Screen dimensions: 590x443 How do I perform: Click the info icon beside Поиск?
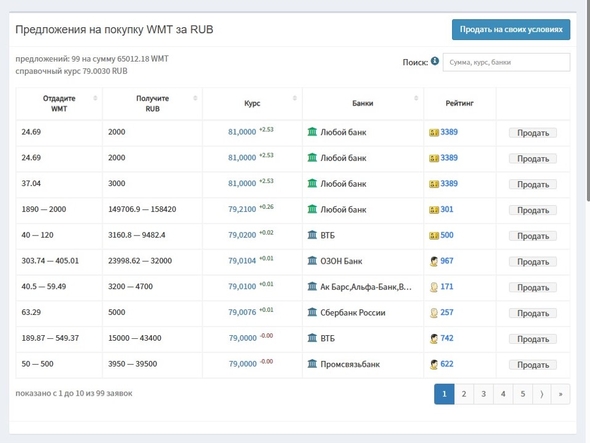click(435, 61)
